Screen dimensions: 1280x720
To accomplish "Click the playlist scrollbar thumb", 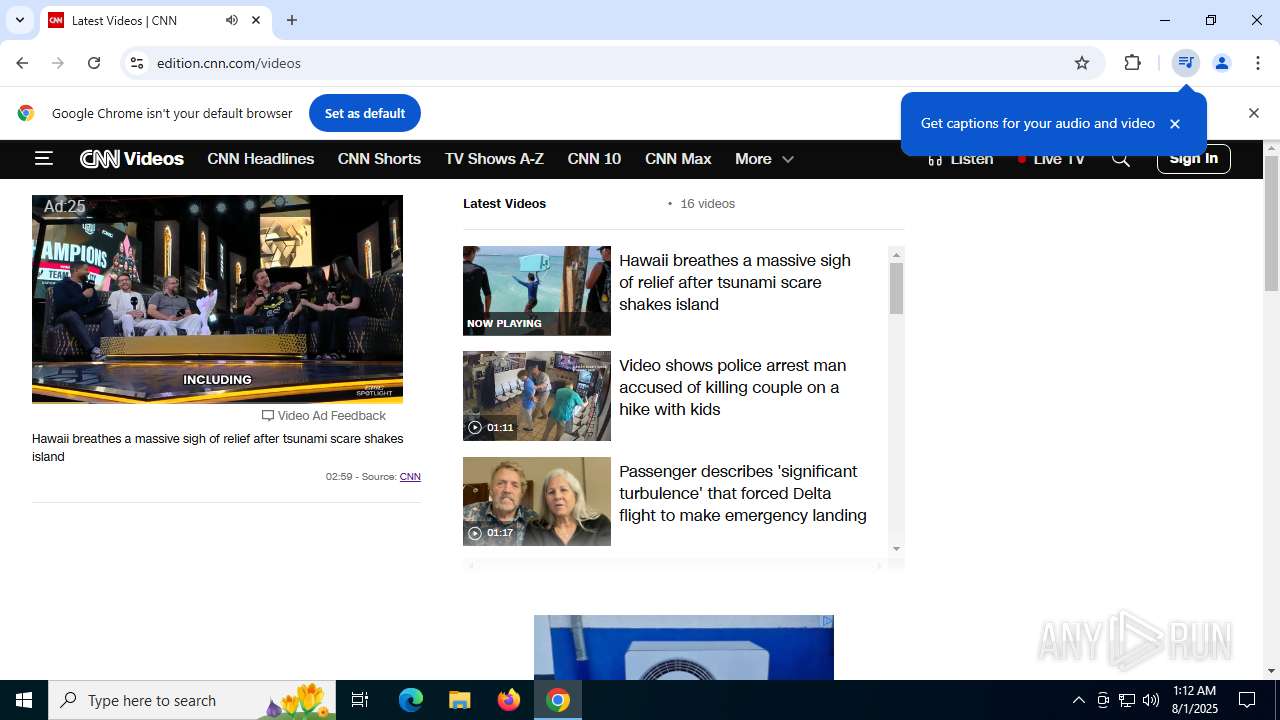I will pos(896,289).
